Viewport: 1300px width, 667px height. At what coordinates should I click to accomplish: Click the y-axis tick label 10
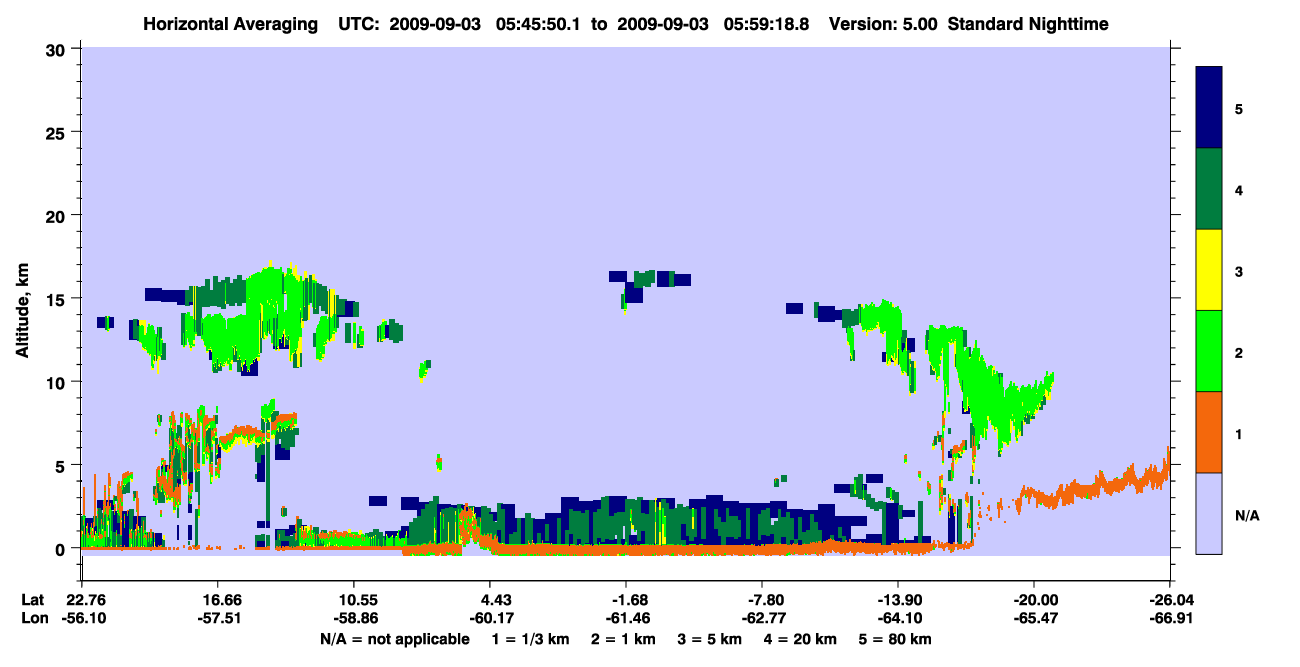pyautogui.click(x=57, y=382)
